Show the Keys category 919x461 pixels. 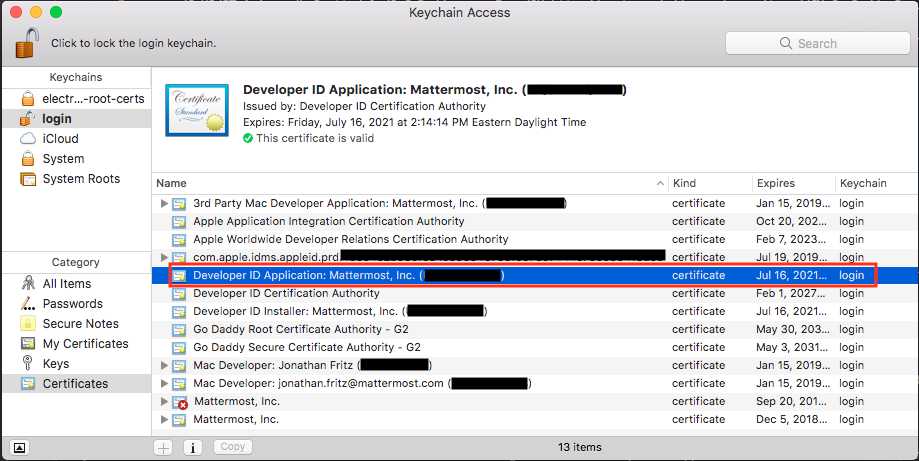click(56, 364)
